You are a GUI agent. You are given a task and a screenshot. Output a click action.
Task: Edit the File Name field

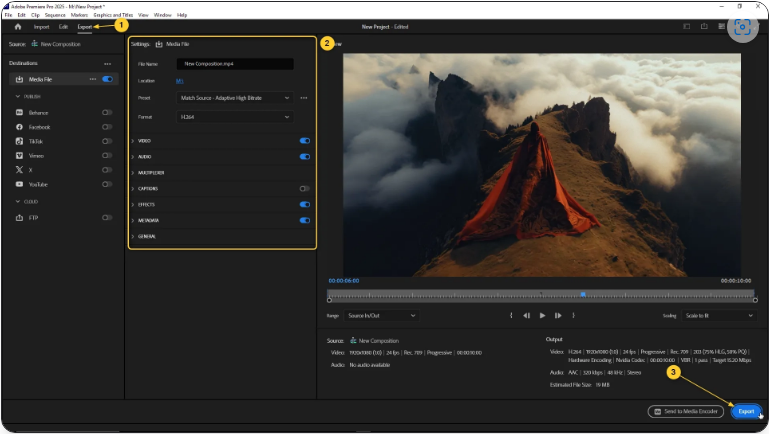(235, 64)
